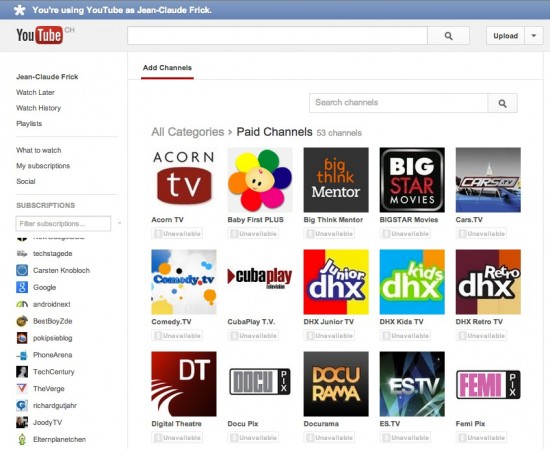Screen dimensions: 550x449
Task: Open the Acorn TV channel thumbnail
Action: coord(184,180)
